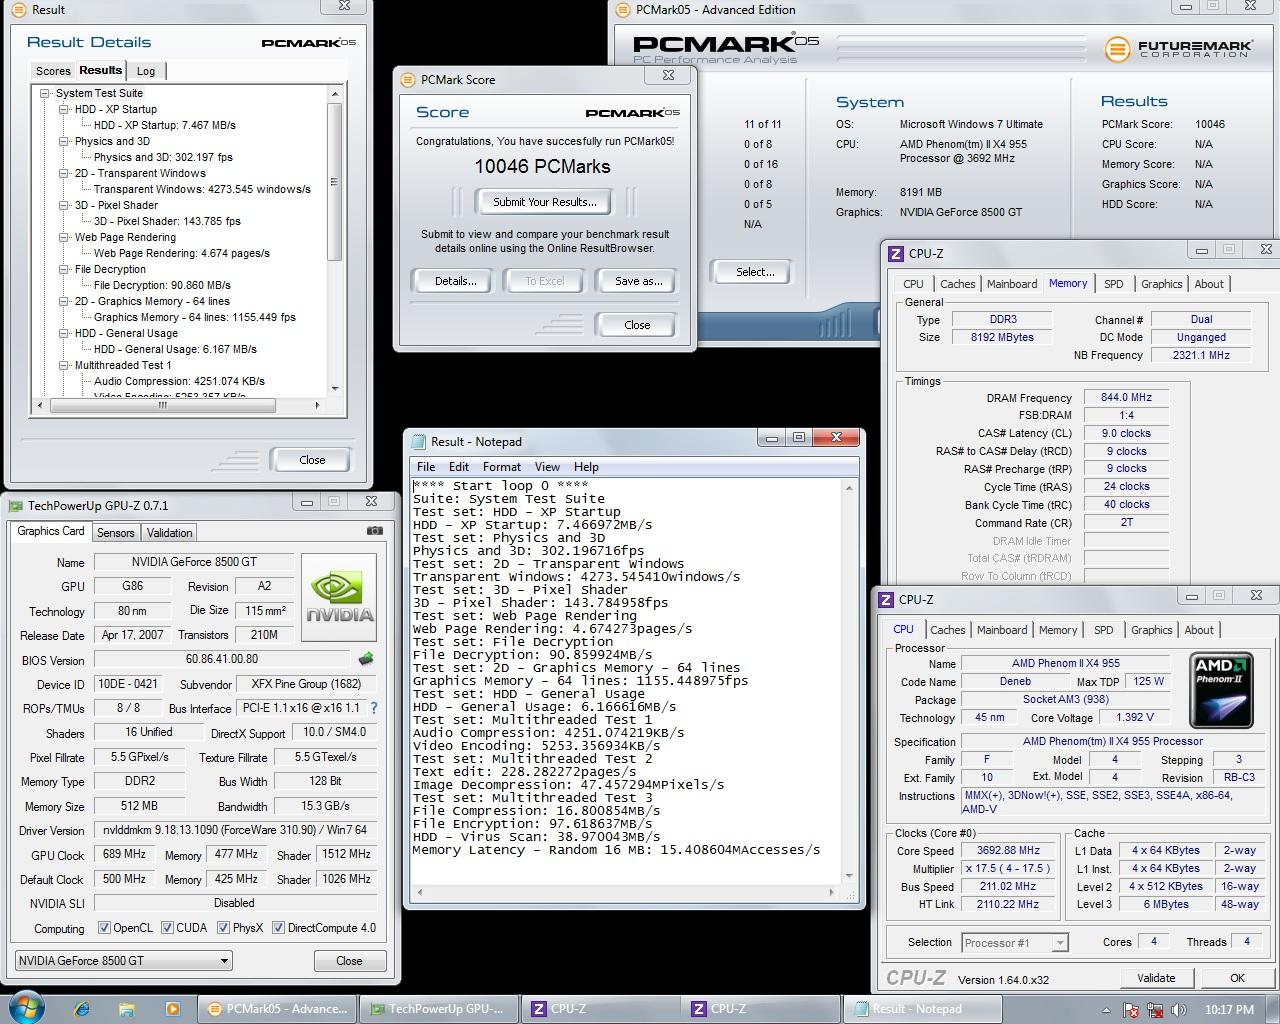Open the File menu in Notepad
Viewport: 1280px width, 1024px height.
pyautogui.click(x=426, y=467)
